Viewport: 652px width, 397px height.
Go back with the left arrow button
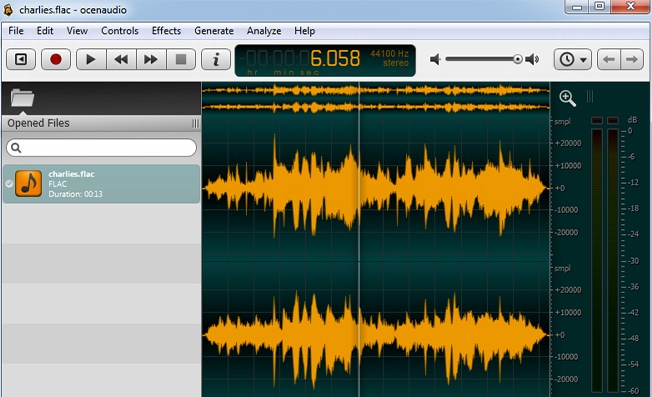[609, 59]
